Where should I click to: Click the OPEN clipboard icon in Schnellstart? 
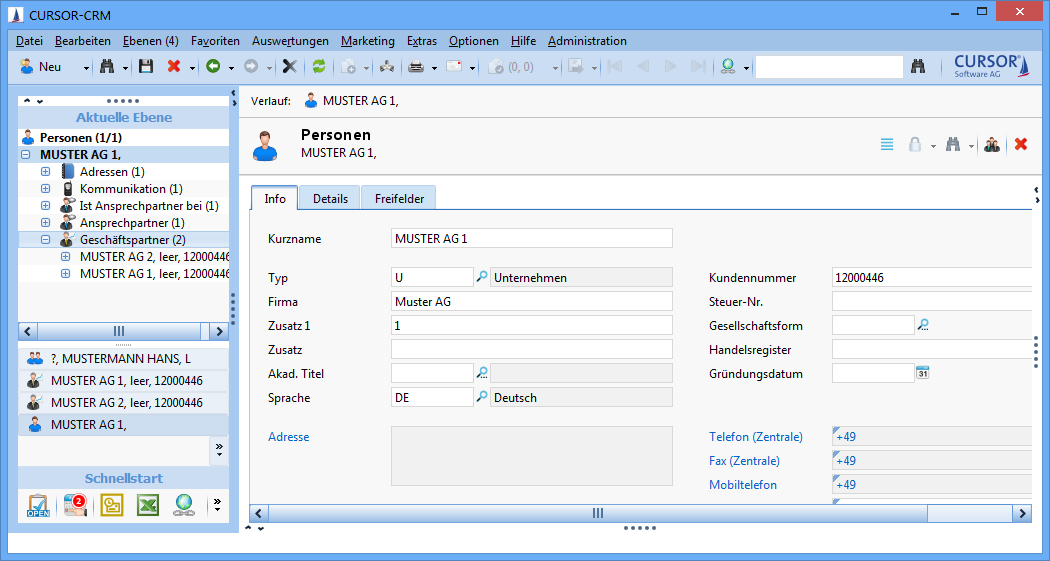pos(38,506)
